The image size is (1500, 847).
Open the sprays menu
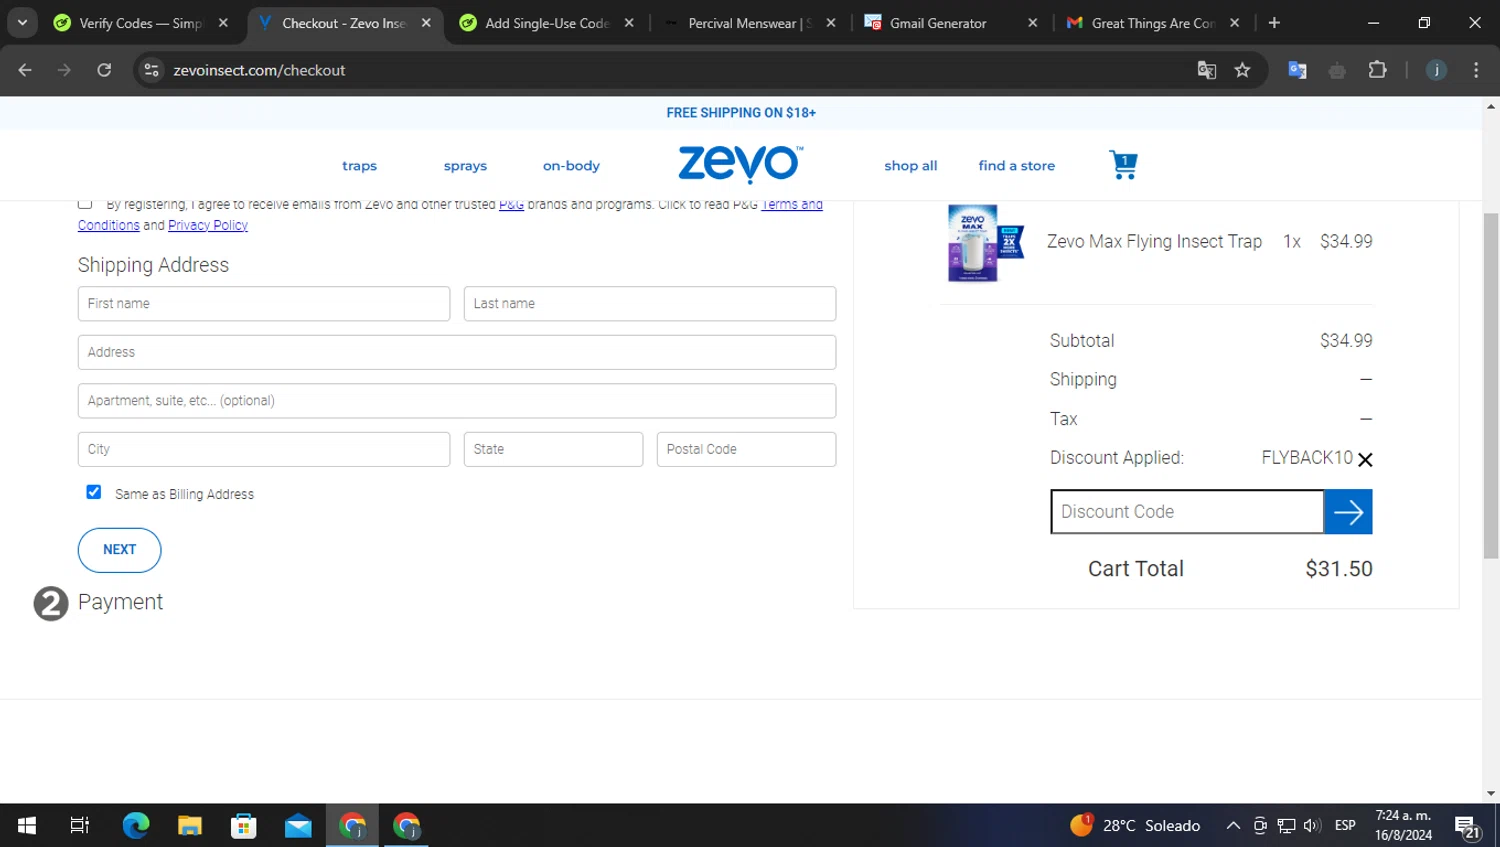(465, 166)
